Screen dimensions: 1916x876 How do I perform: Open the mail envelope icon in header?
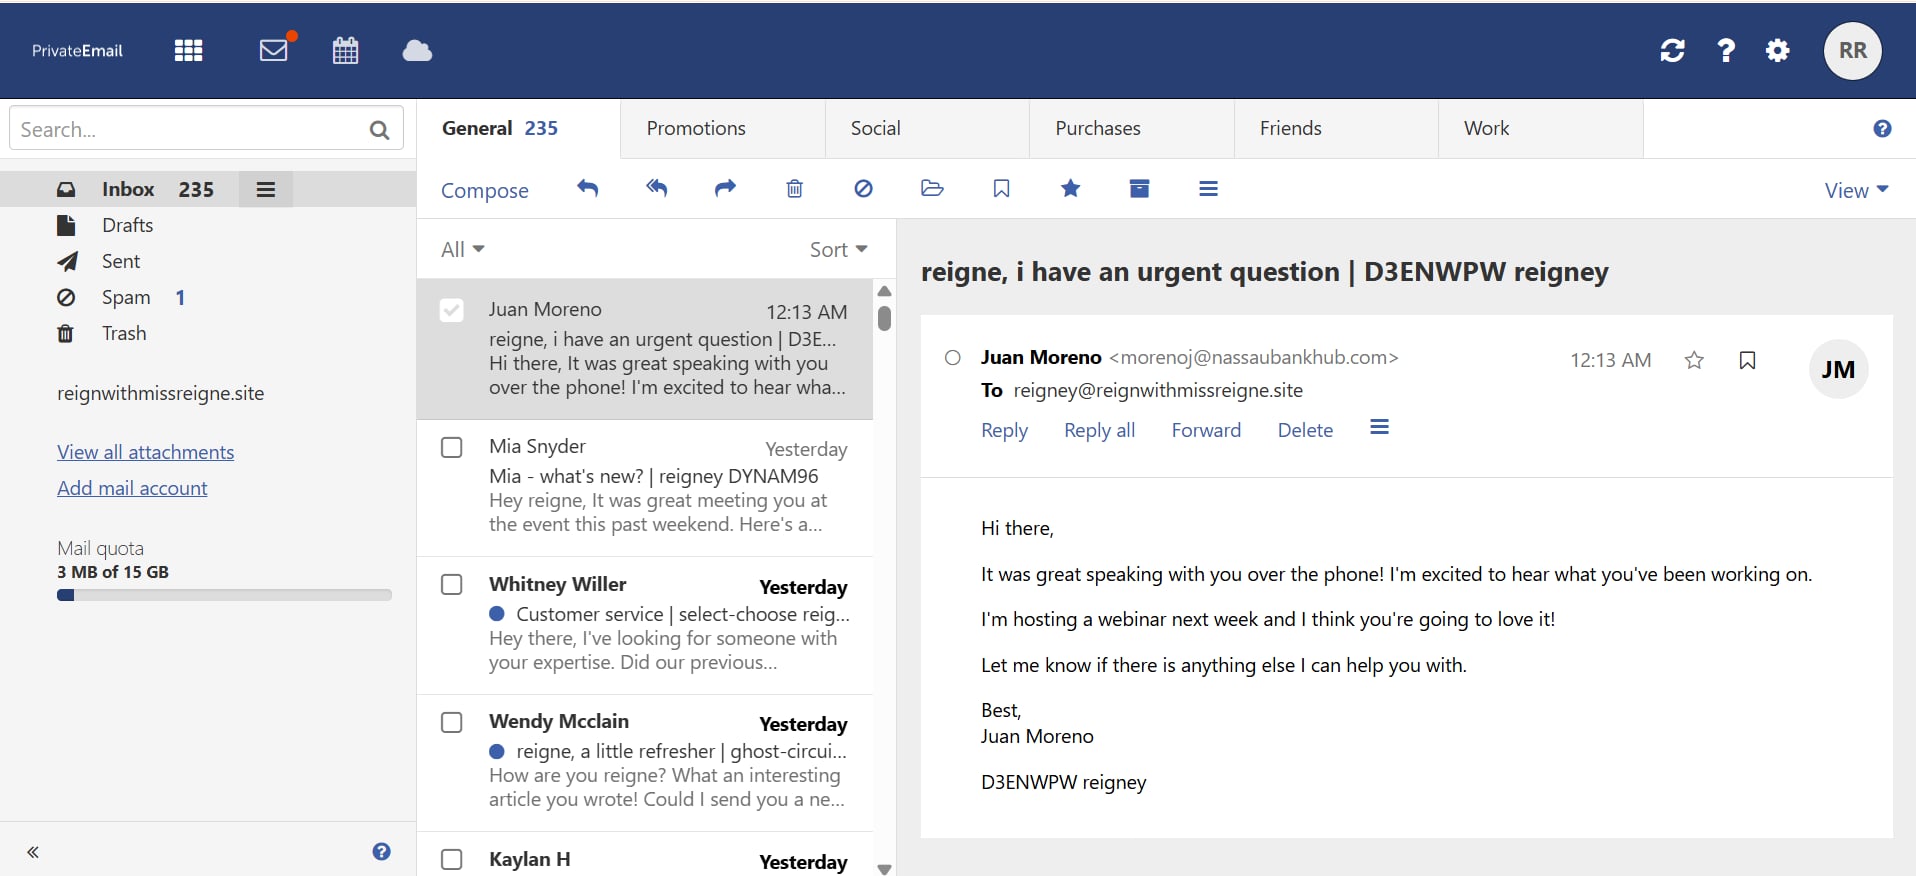point(274,49)
